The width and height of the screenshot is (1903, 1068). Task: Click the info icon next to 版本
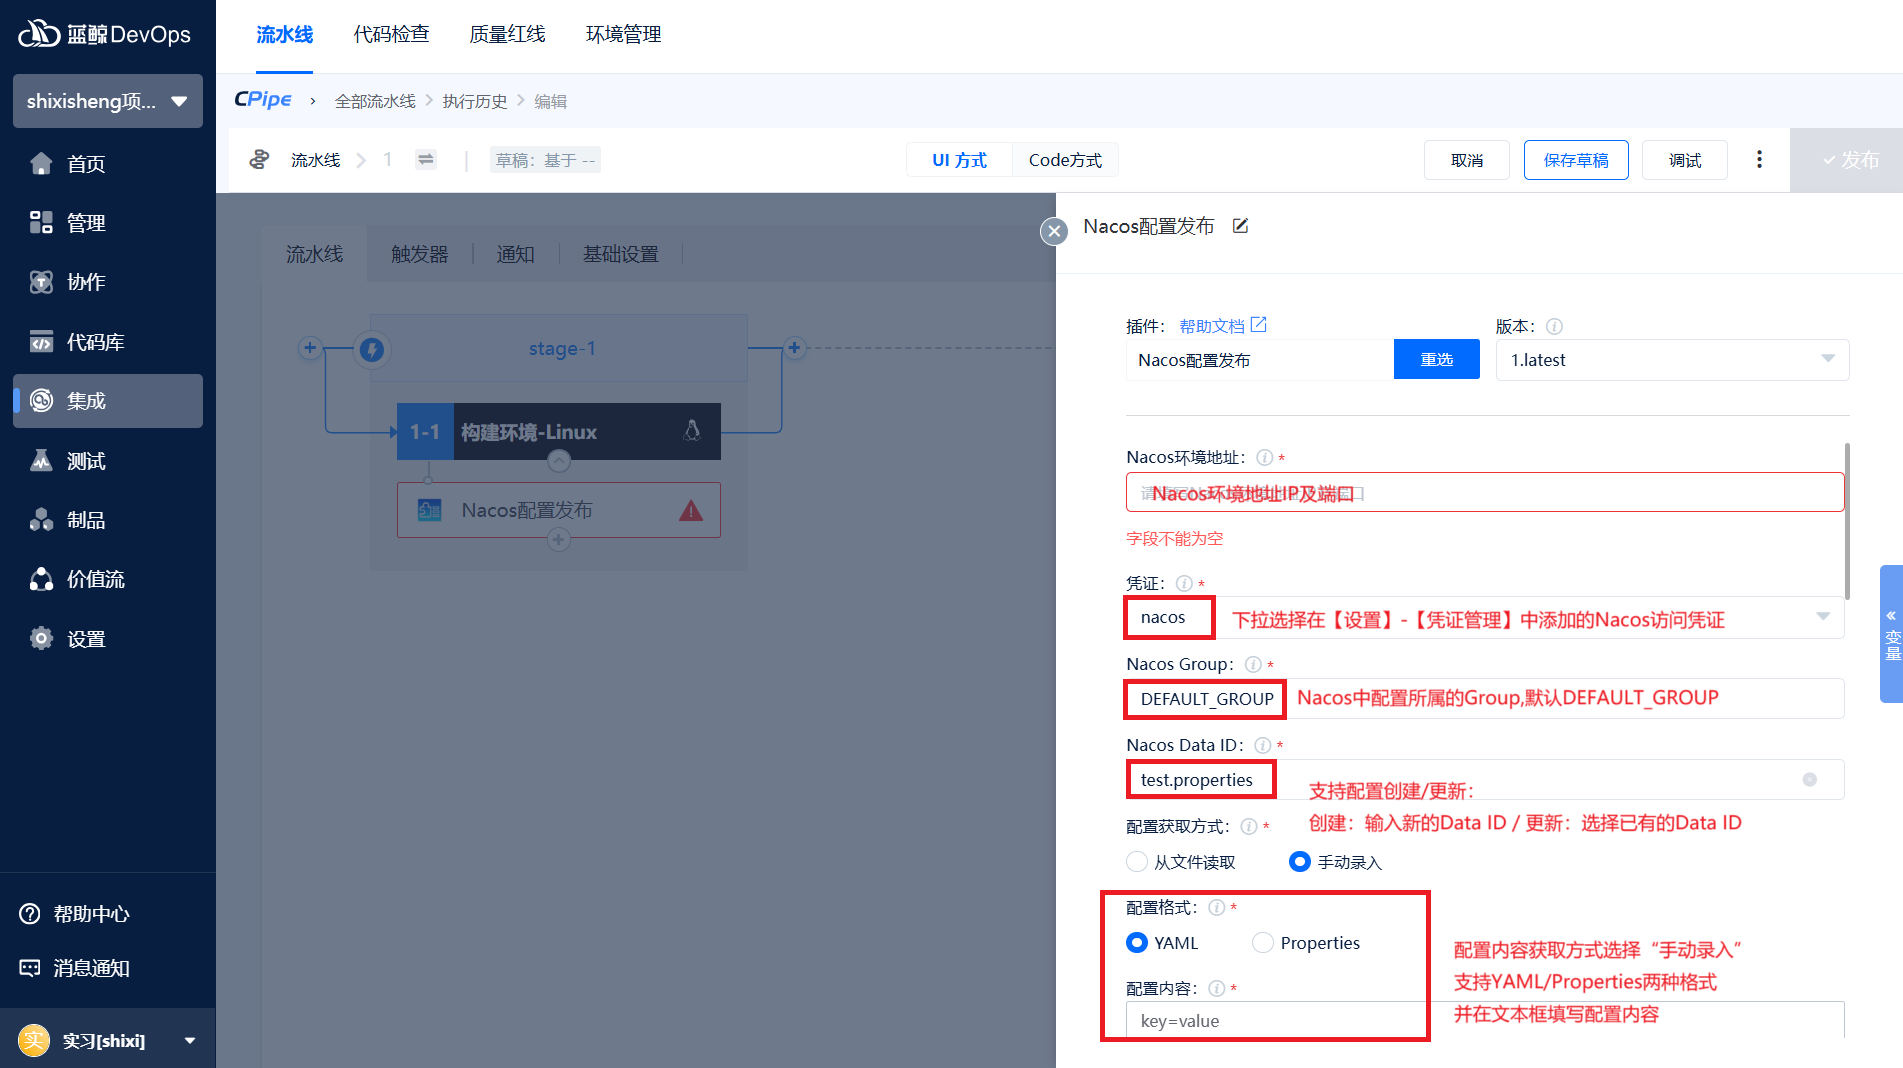click(1554, 326)
